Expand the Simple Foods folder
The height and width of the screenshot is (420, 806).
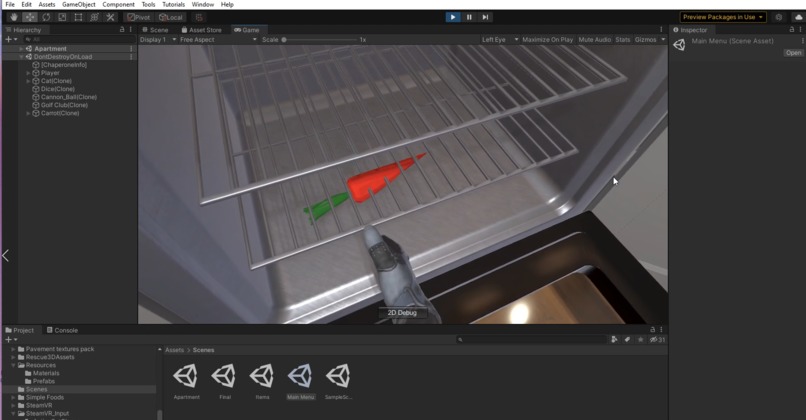coord(13,397)
